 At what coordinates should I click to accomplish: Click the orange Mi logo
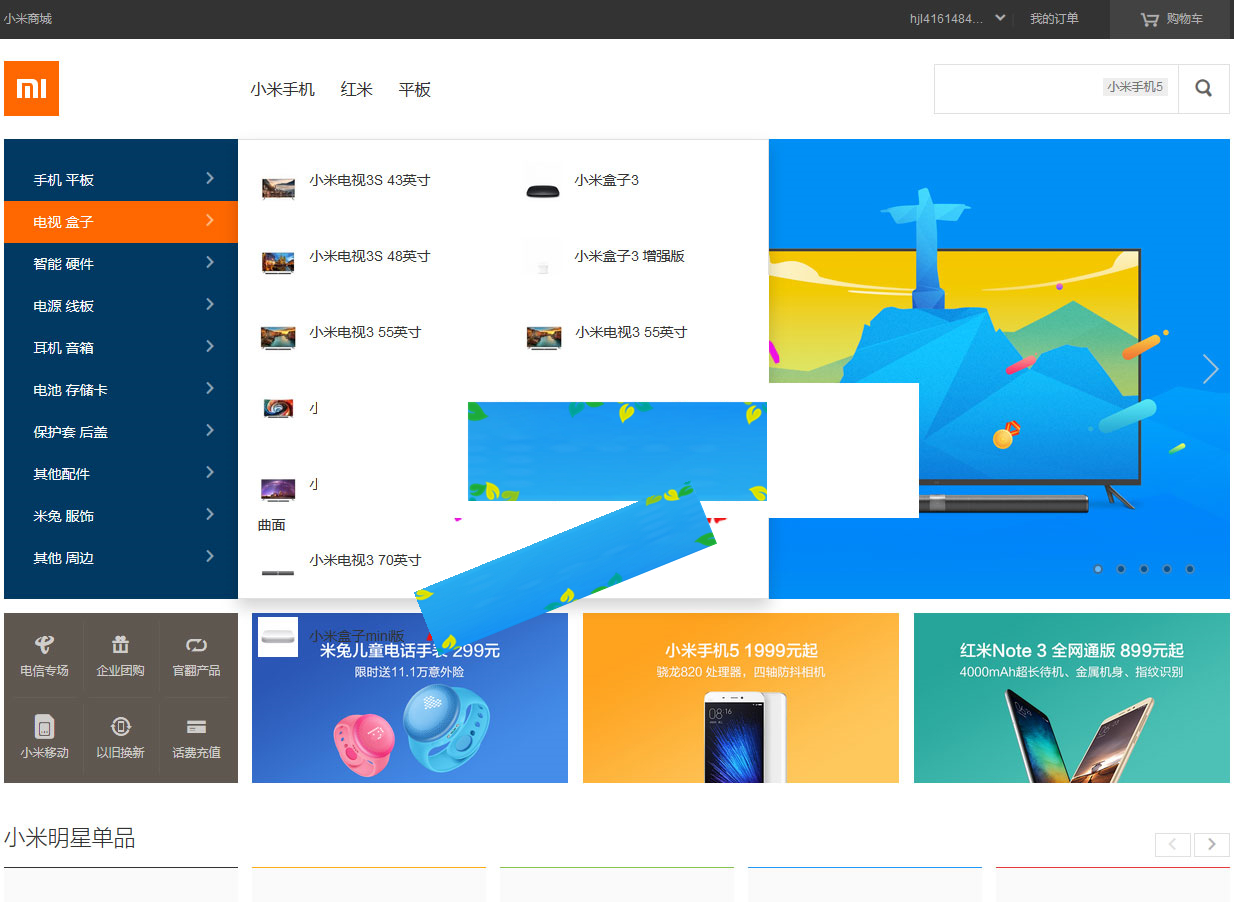[31, 88]
